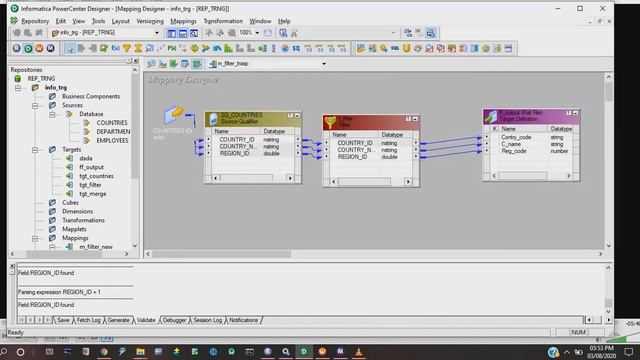
Task: Launch Workflow Manager via the orange W icon
Action: 39,48
